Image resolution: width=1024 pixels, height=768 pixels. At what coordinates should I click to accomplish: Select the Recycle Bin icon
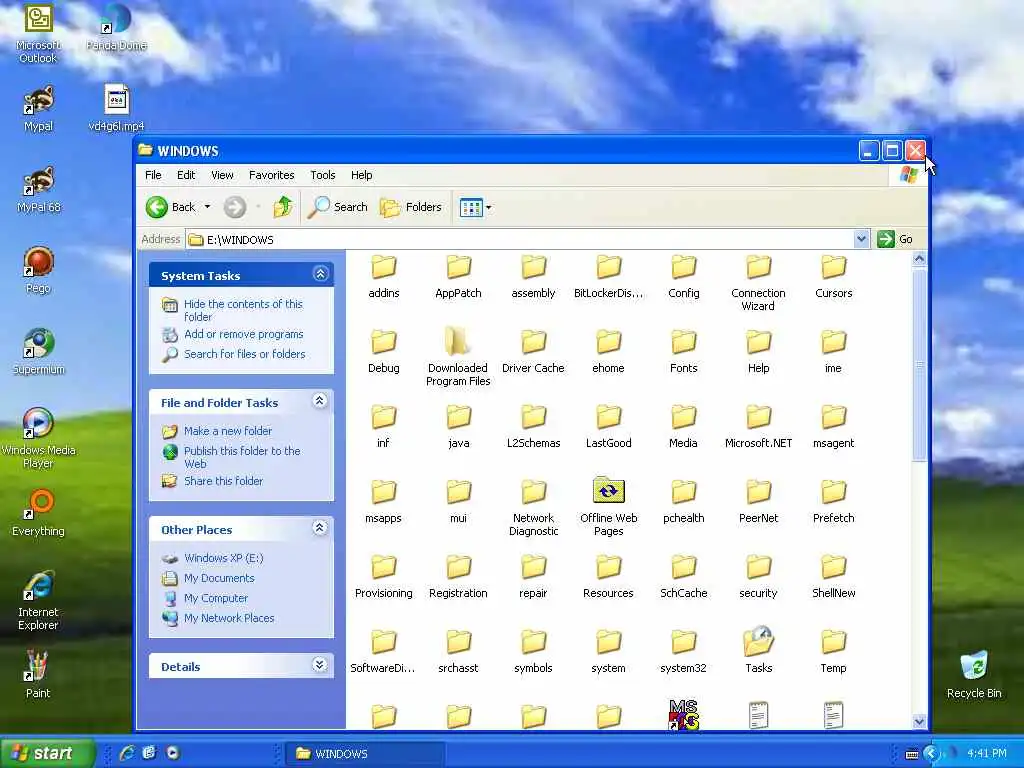pos(974,675)
